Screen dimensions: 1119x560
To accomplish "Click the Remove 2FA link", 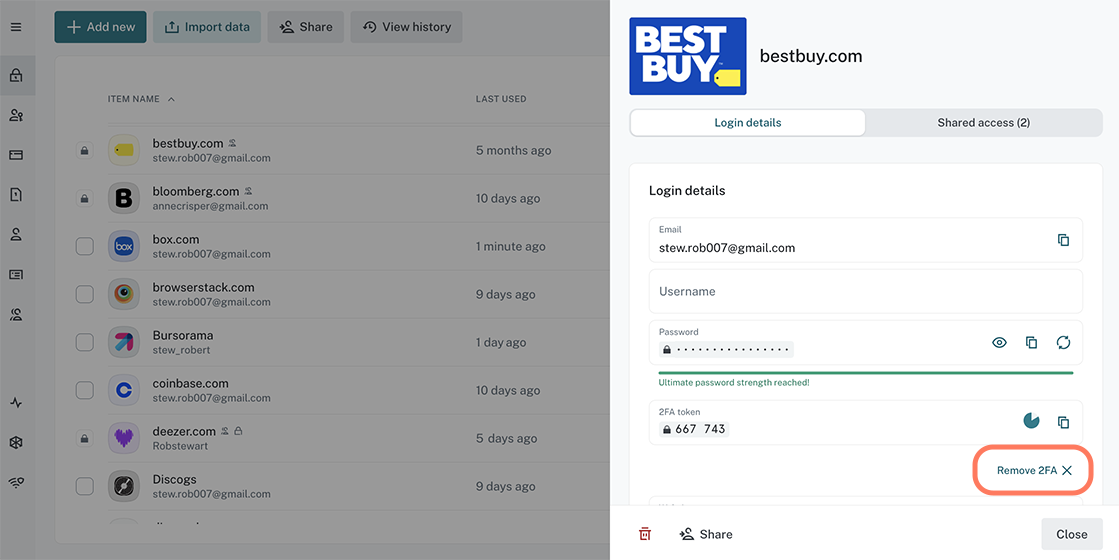I will [x=1034, y=470].
